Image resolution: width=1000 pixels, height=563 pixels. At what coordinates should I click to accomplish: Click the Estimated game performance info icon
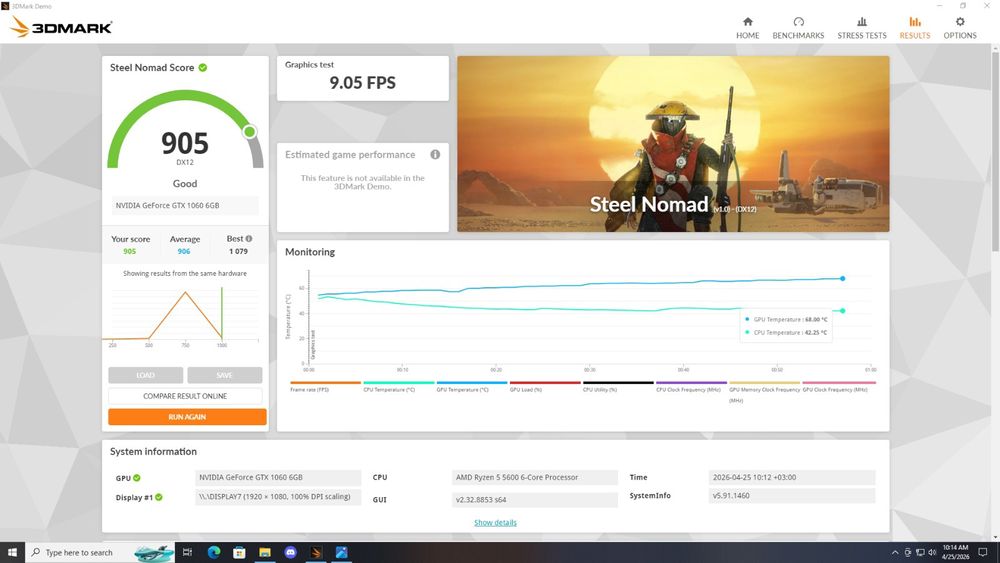(x=435, y=154)
